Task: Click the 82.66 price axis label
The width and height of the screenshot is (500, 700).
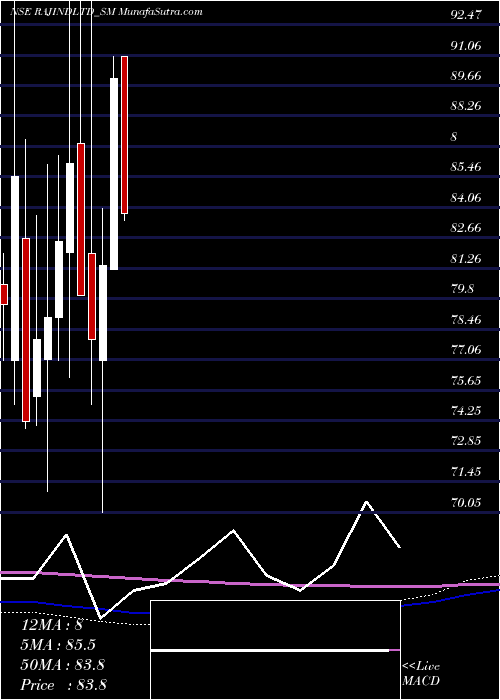Action: pyautogui.click(x=466, y=228)
